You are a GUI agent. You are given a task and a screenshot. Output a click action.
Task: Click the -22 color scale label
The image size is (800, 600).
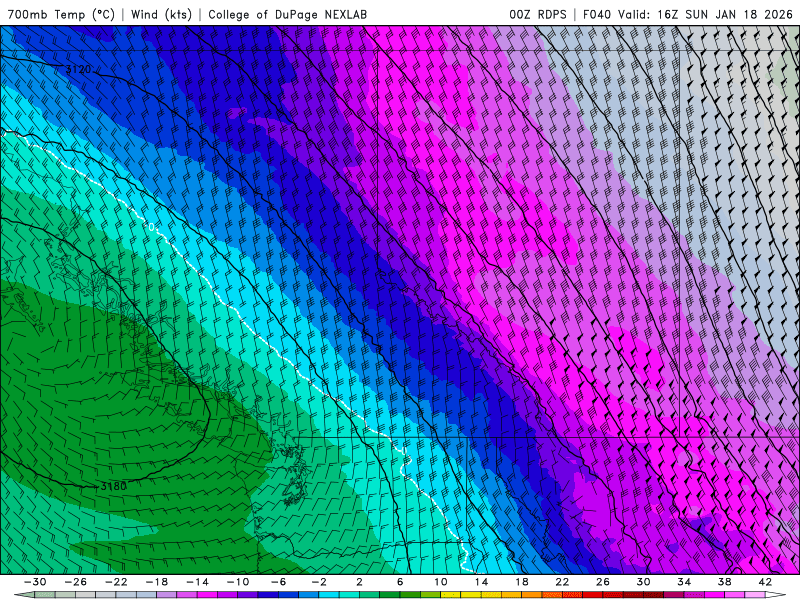(116, 582)
